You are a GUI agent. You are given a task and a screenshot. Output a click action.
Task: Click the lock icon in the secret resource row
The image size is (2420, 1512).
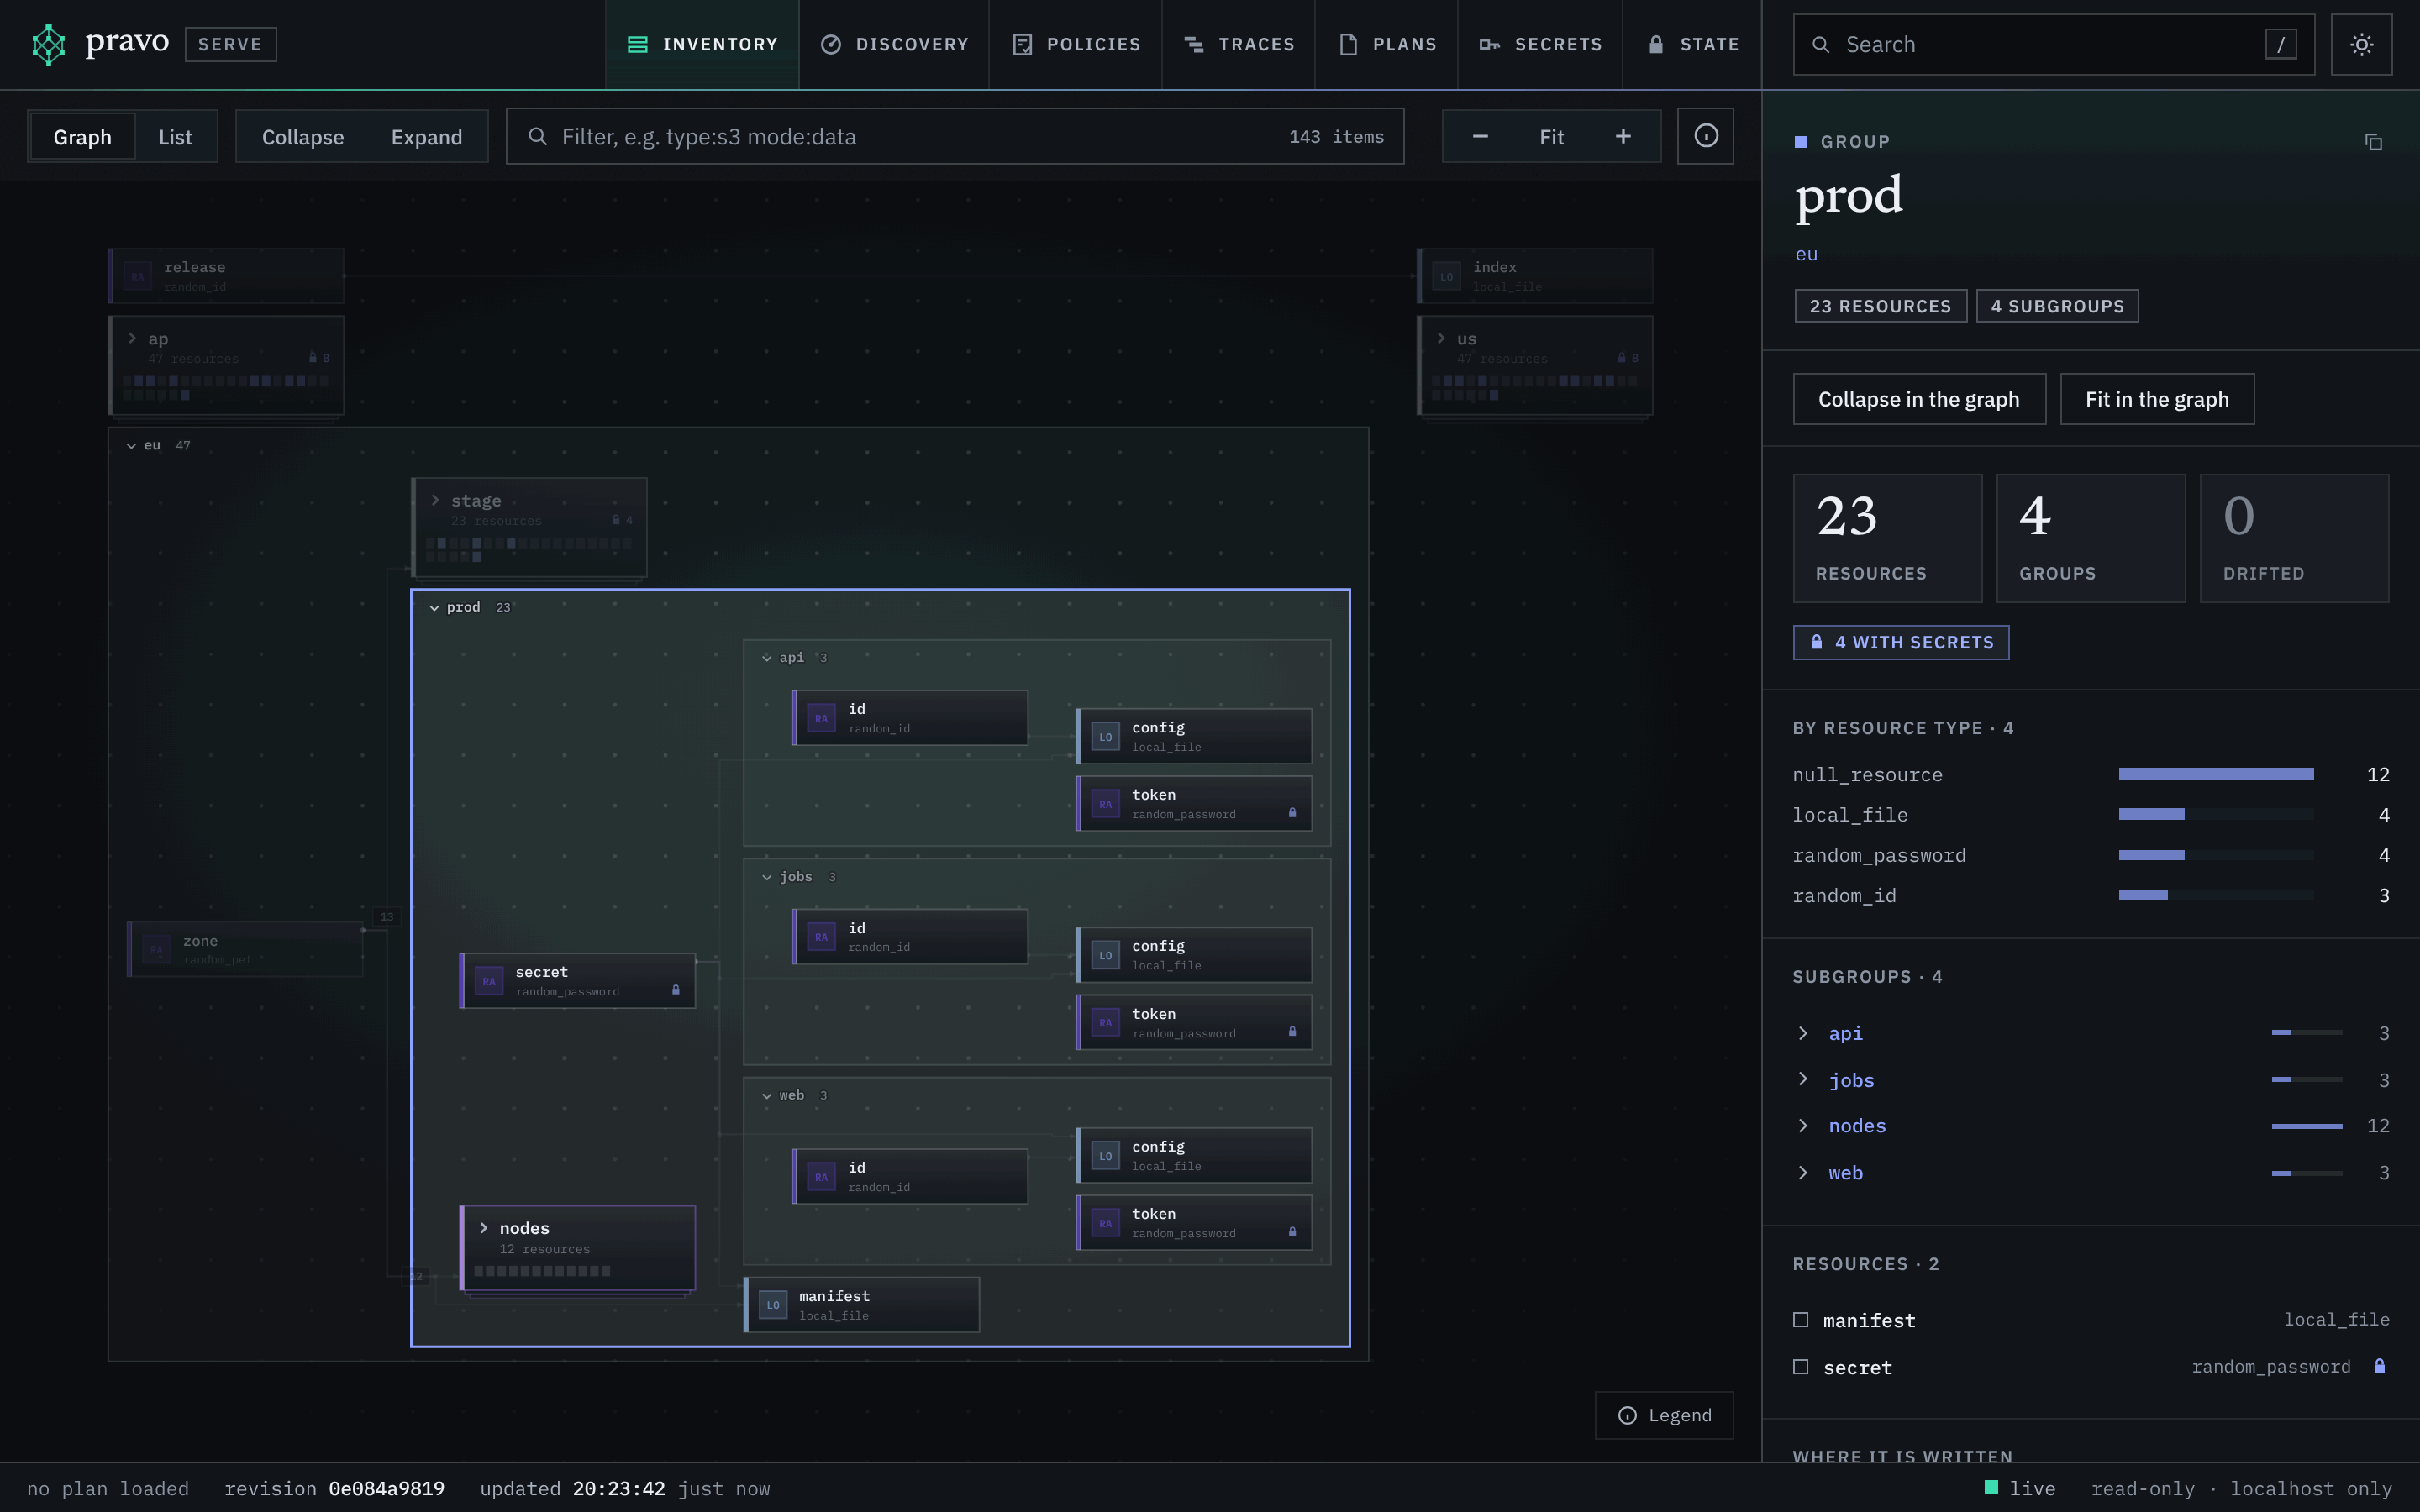[x=2379, y=1366]
